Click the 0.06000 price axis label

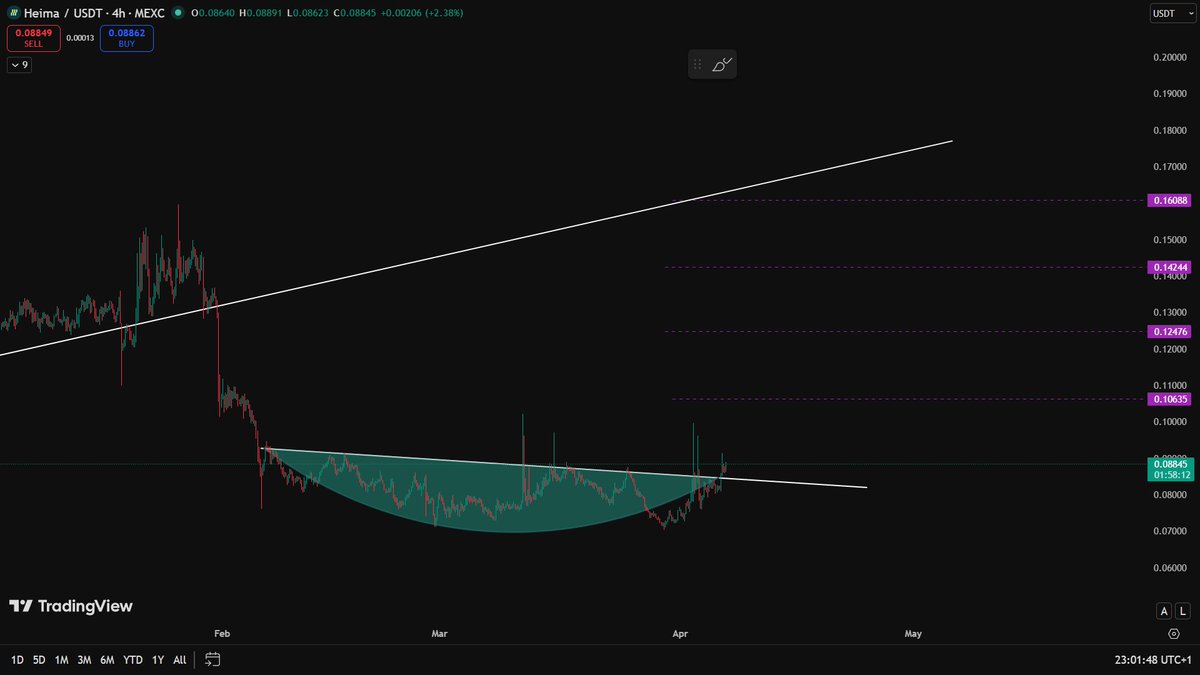(1170, 567)
